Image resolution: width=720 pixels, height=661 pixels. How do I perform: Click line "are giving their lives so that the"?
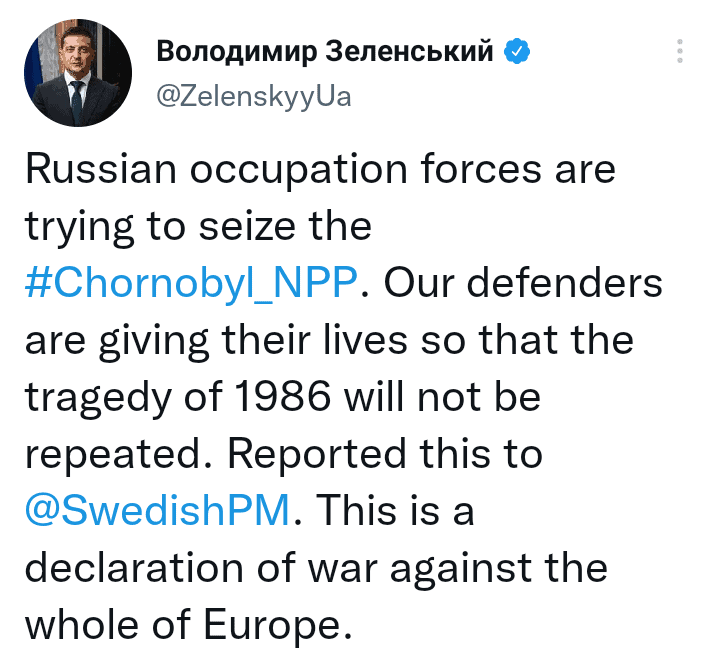(x=329, y=341)
